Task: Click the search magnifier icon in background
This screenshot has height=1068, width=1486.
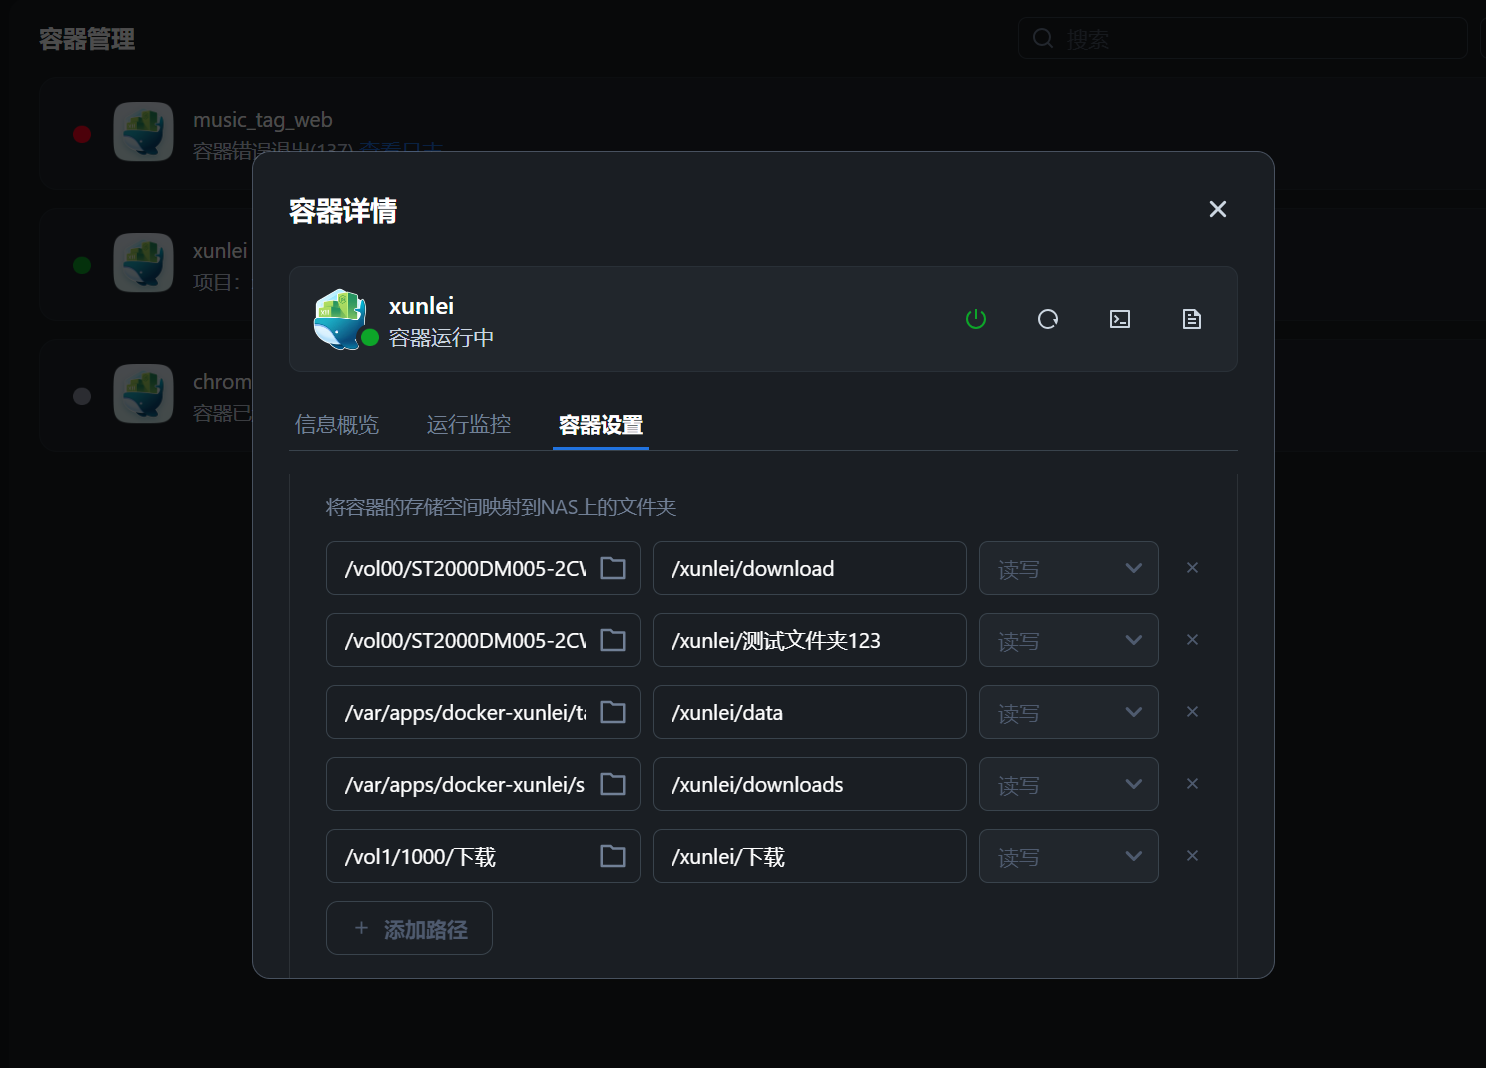Action: (1043, 38)
